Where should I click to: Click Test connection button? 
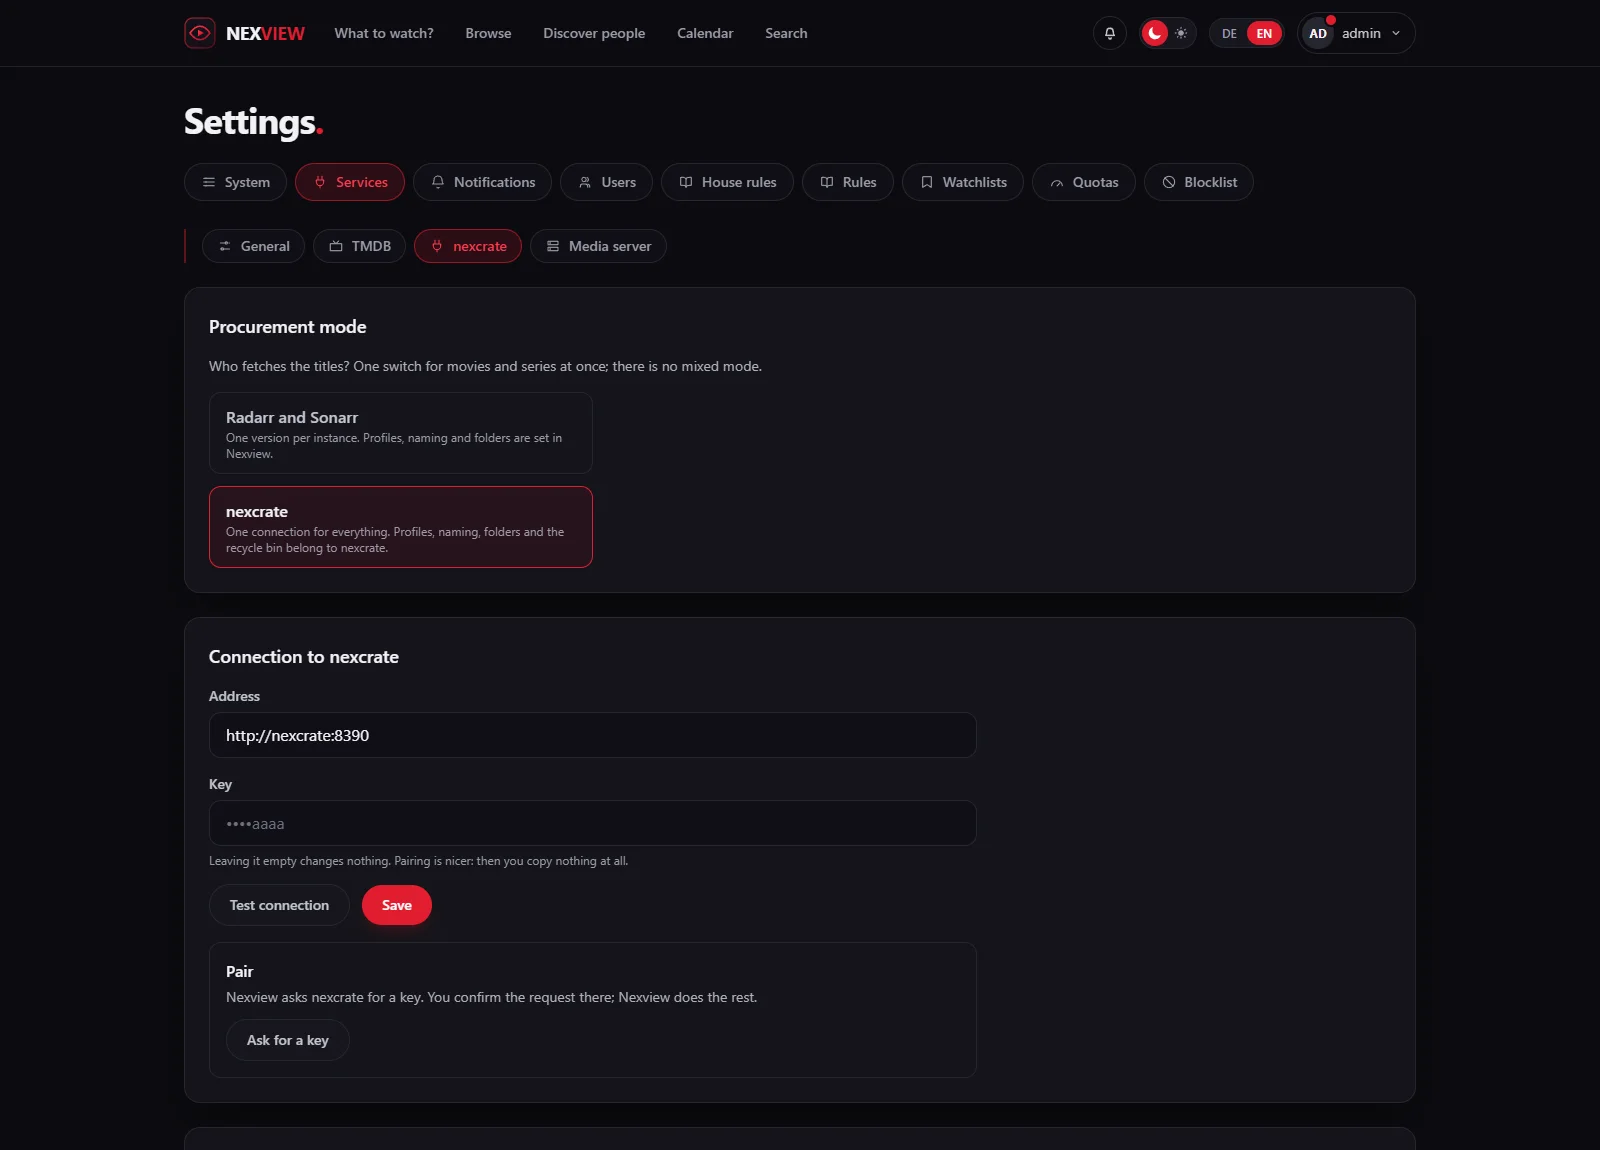click(279, 905)
